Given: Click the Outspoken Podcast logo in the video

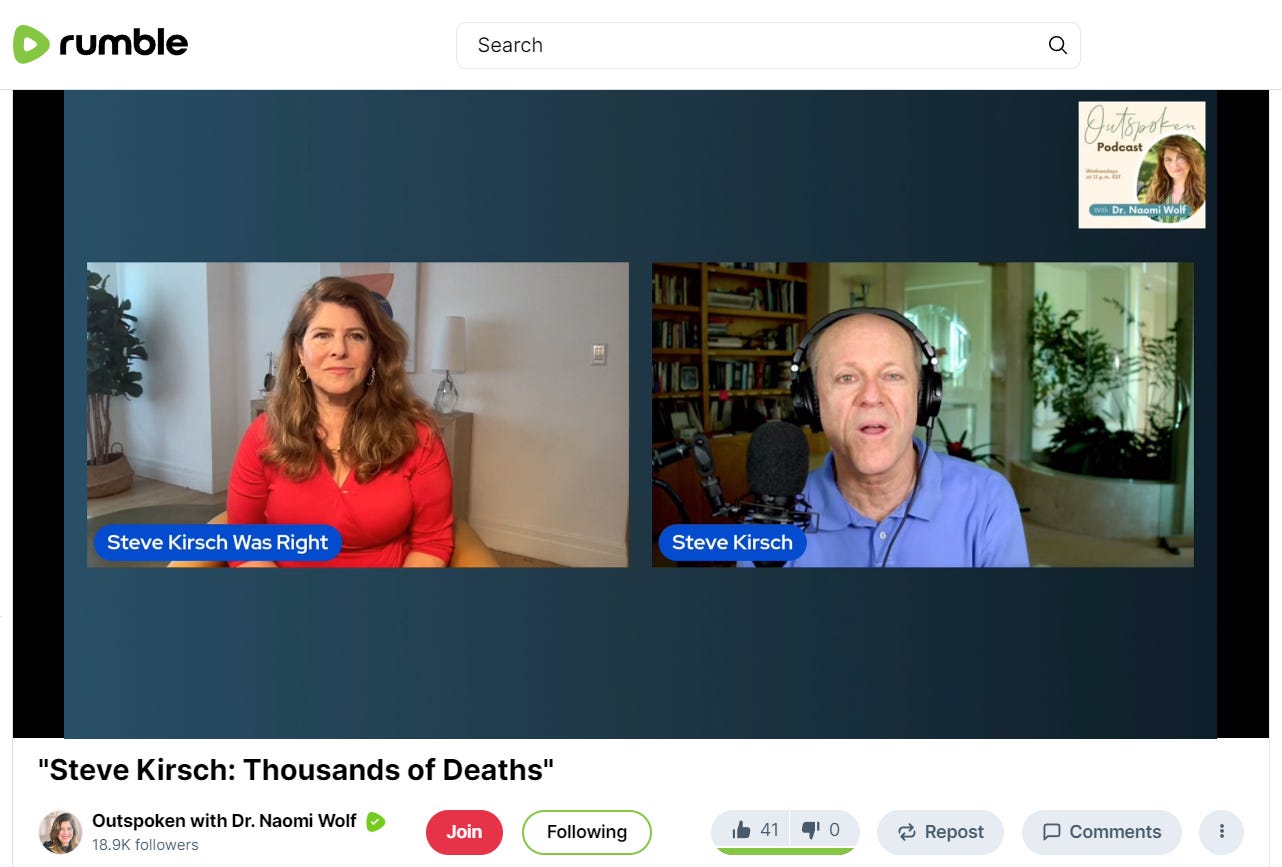Looking at the screenshot, I should pyautogui.click(x=1141, y=165).
